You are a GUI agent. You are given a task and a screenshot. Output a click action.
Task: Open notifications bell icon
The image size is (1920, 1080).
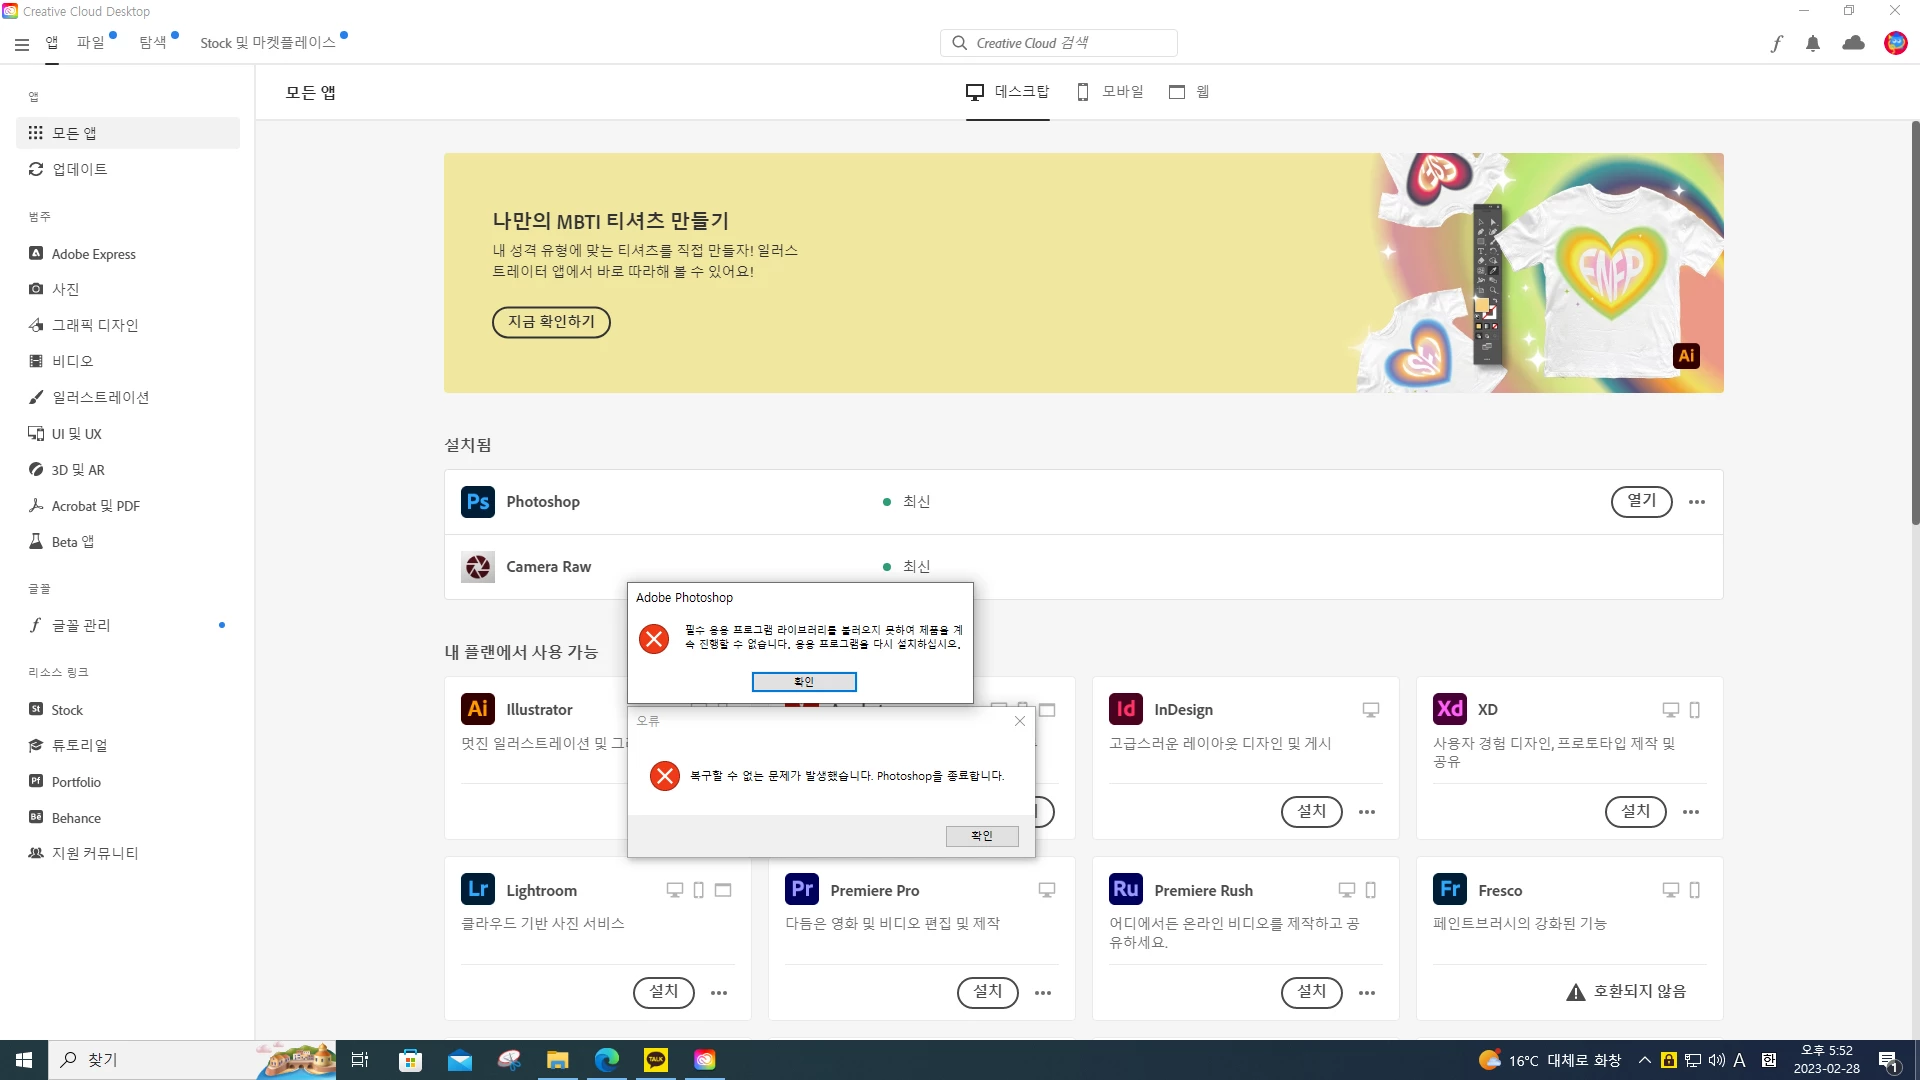[x=1813, y=43]
